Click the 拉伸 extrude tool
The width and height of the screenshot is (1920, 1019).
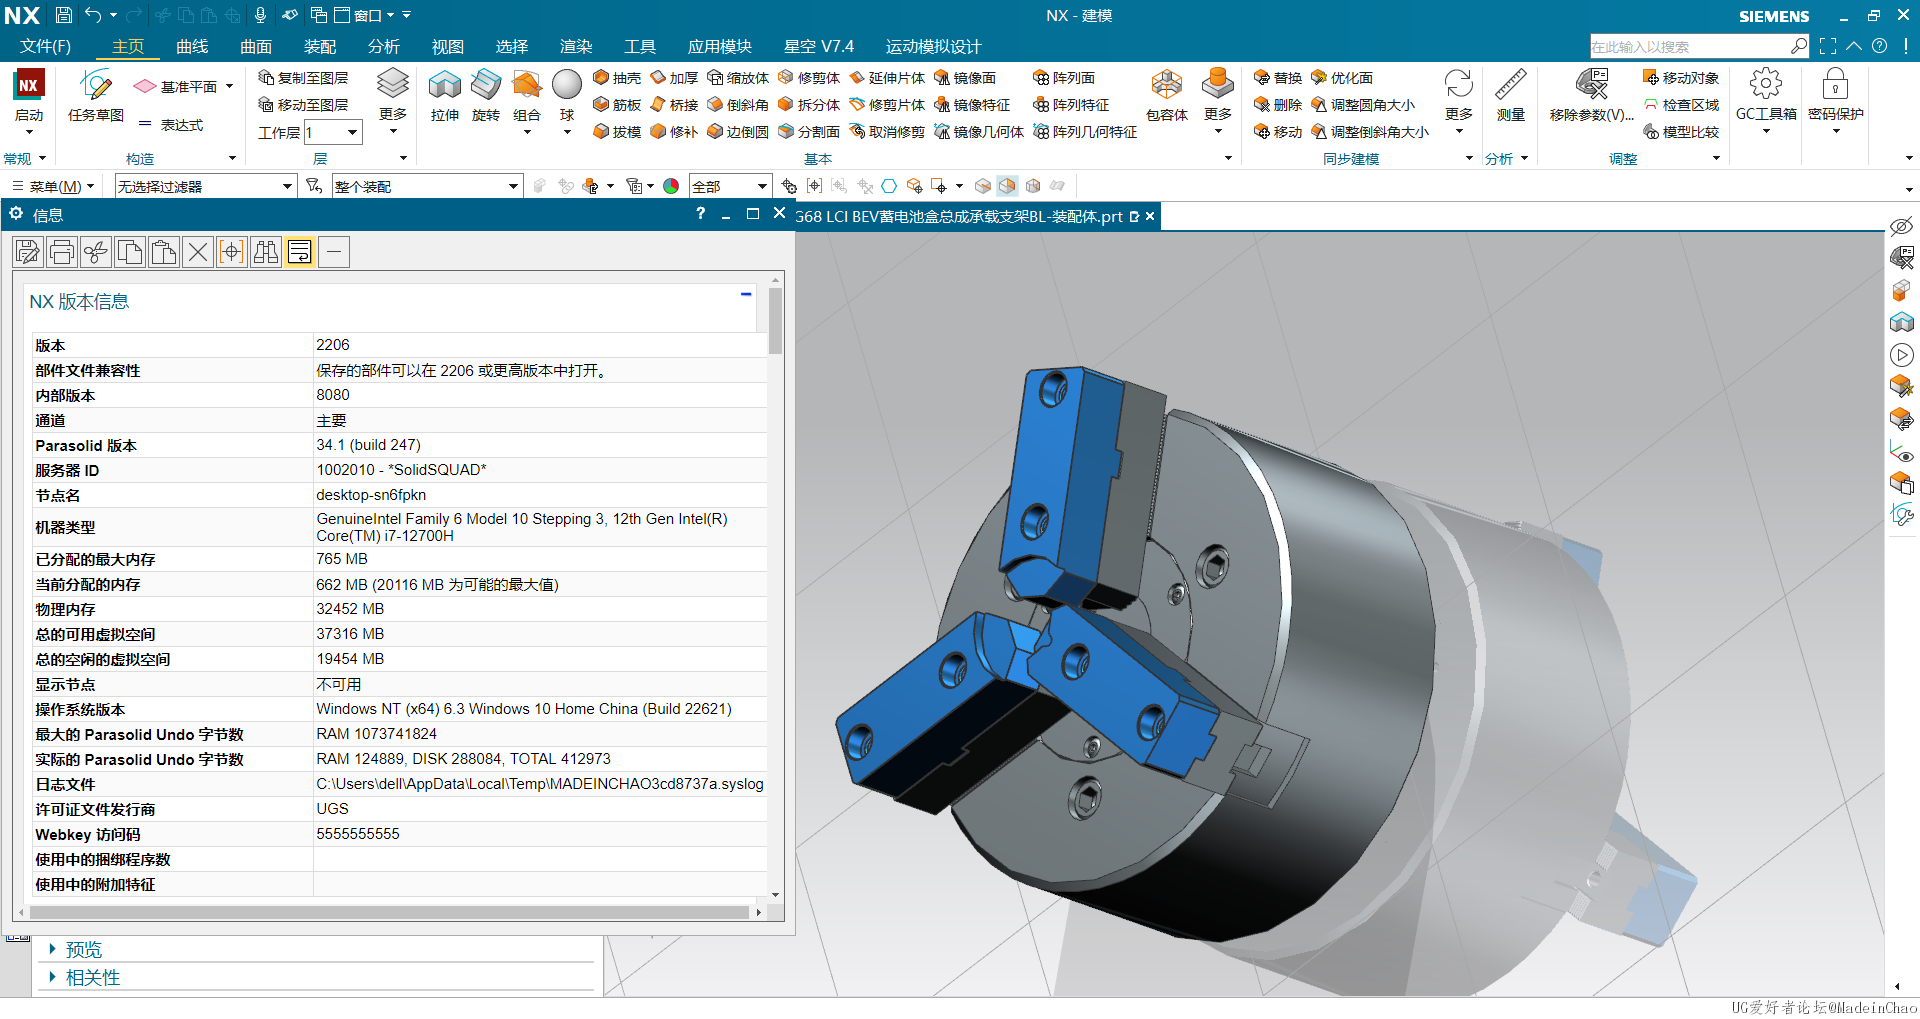point(445,97)
